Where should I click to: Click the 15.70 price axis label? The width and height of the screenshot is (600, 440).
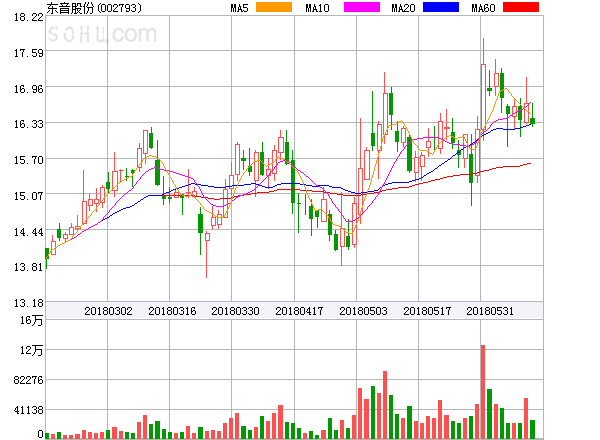[x=29, y=160]
